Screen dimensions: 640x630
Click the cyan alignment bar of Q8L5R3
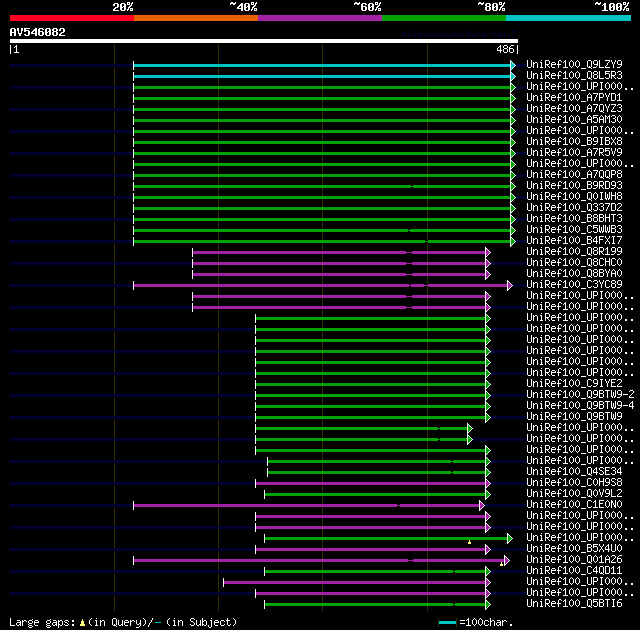click(322, 76)
